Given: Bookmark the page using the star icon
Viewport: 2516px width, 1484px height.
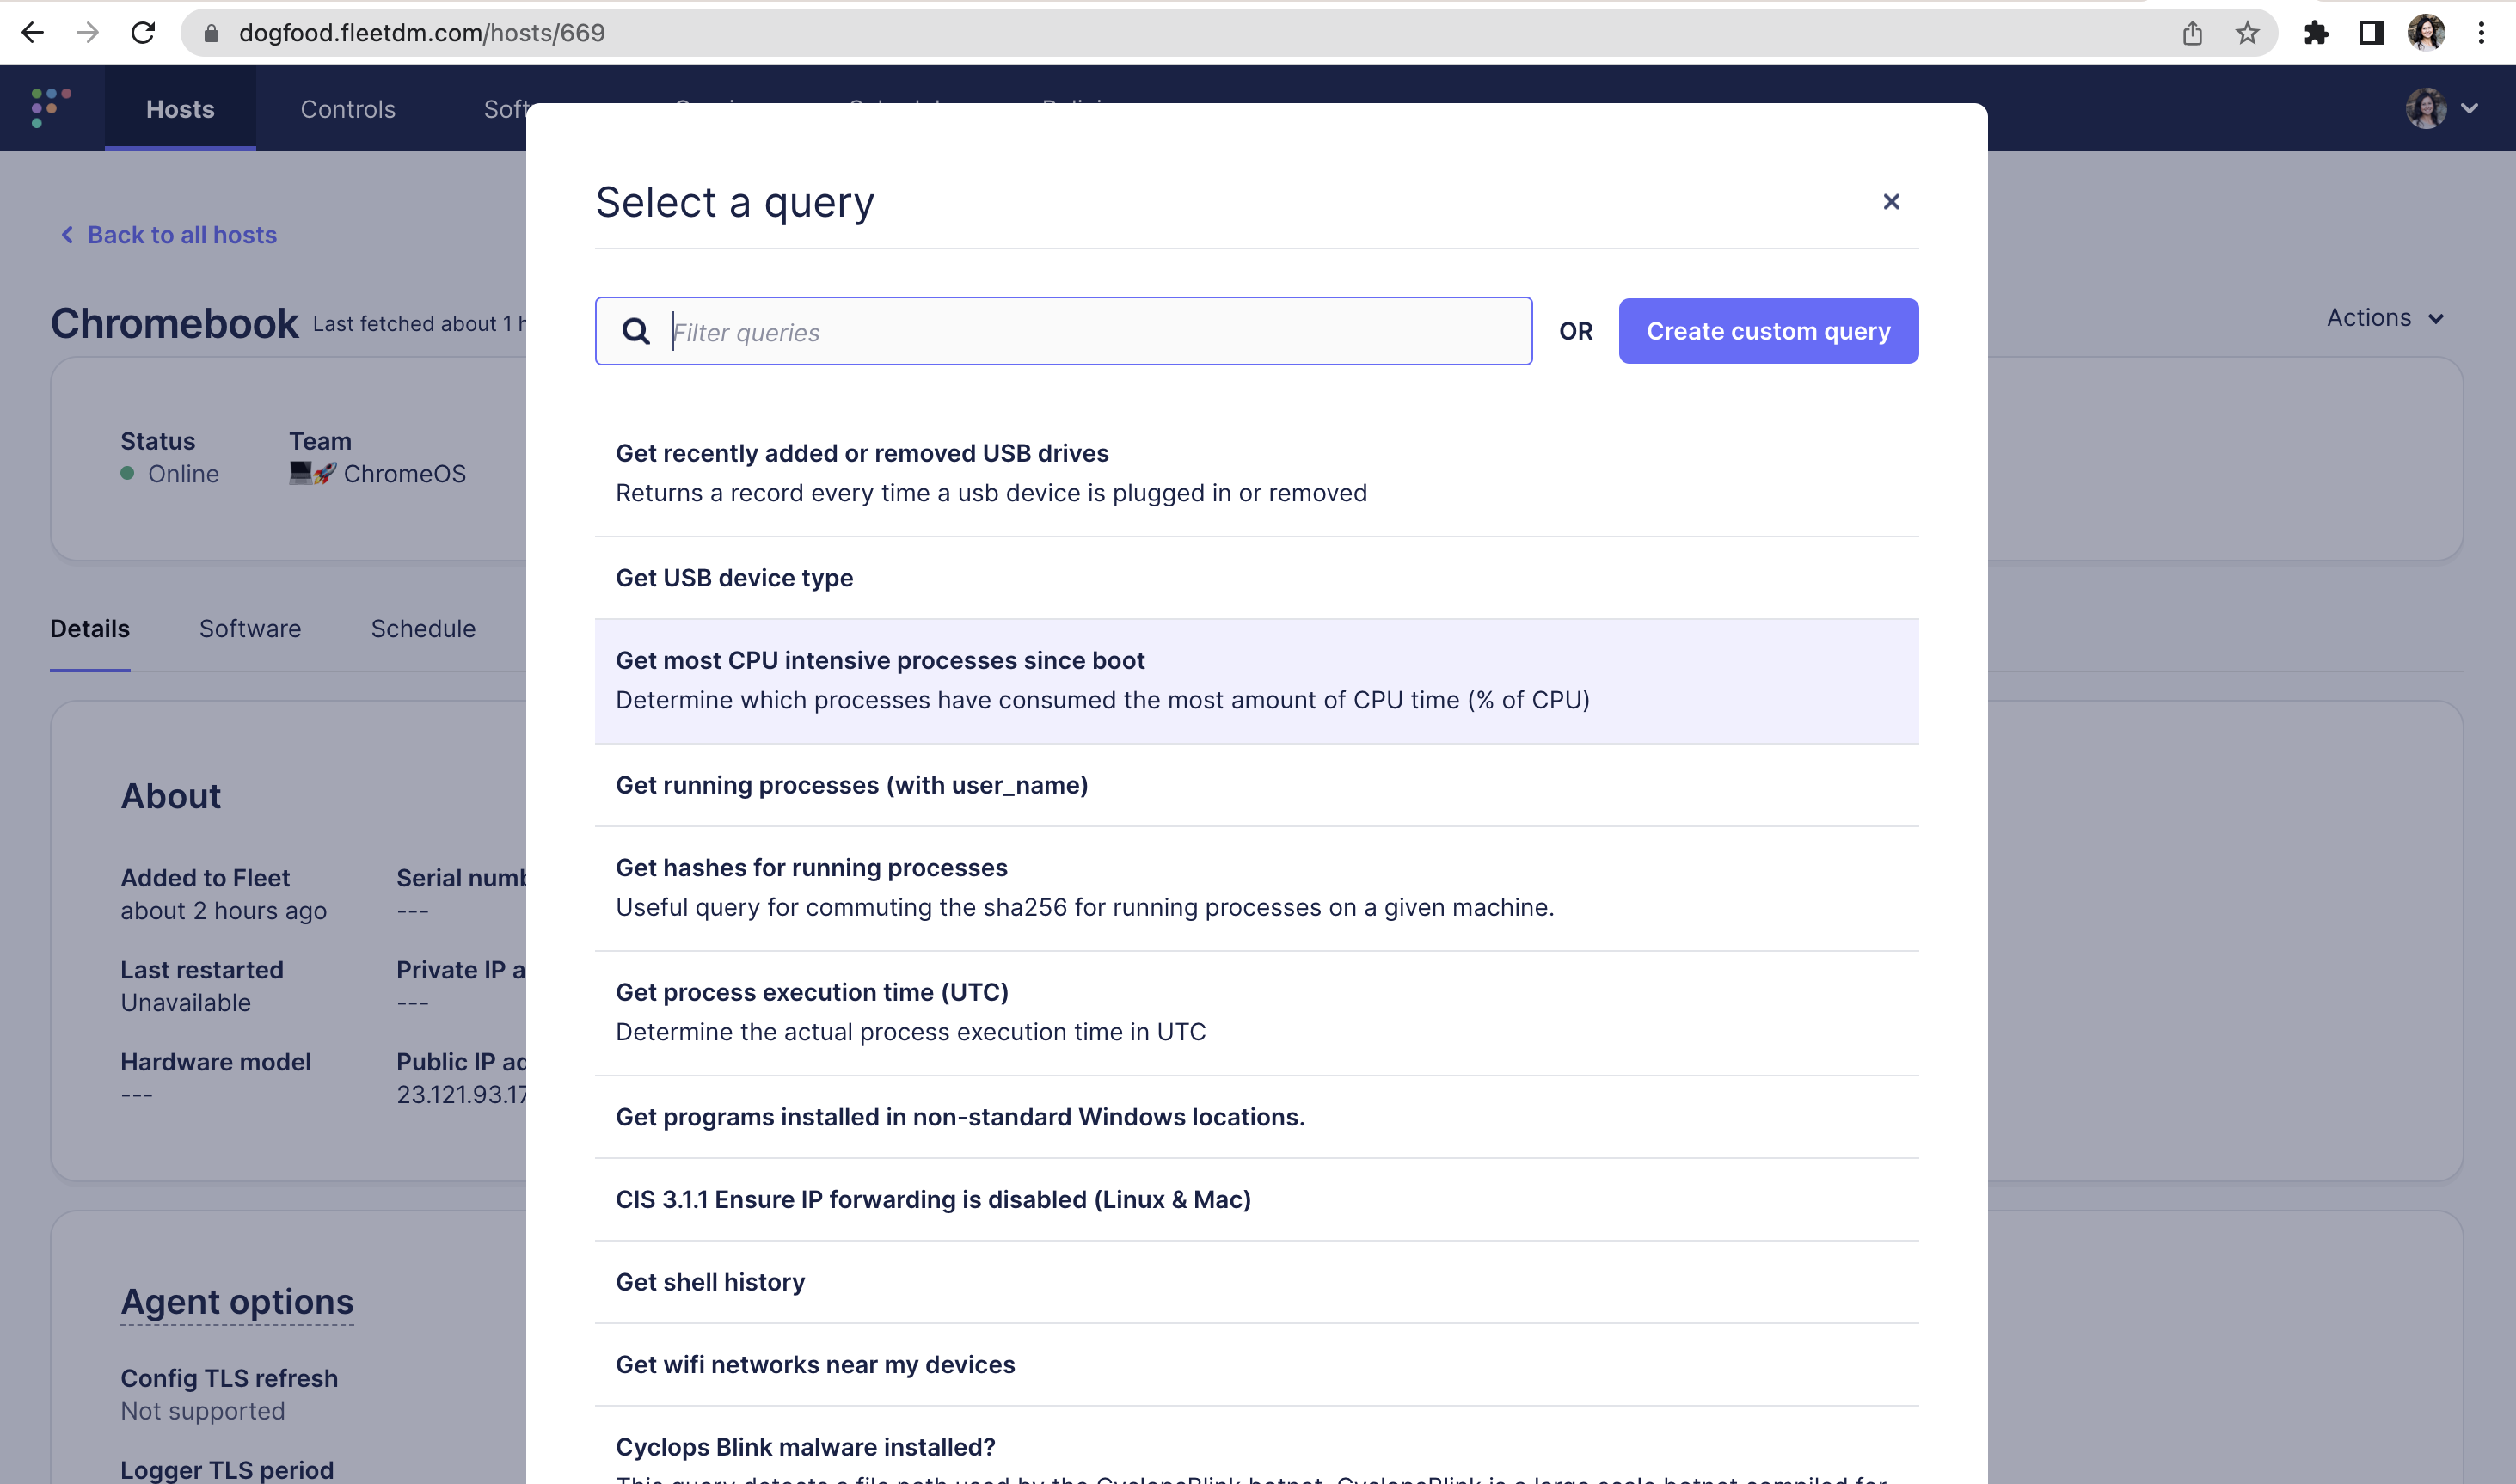Looking at the screenshot, I should [2247, 32].
